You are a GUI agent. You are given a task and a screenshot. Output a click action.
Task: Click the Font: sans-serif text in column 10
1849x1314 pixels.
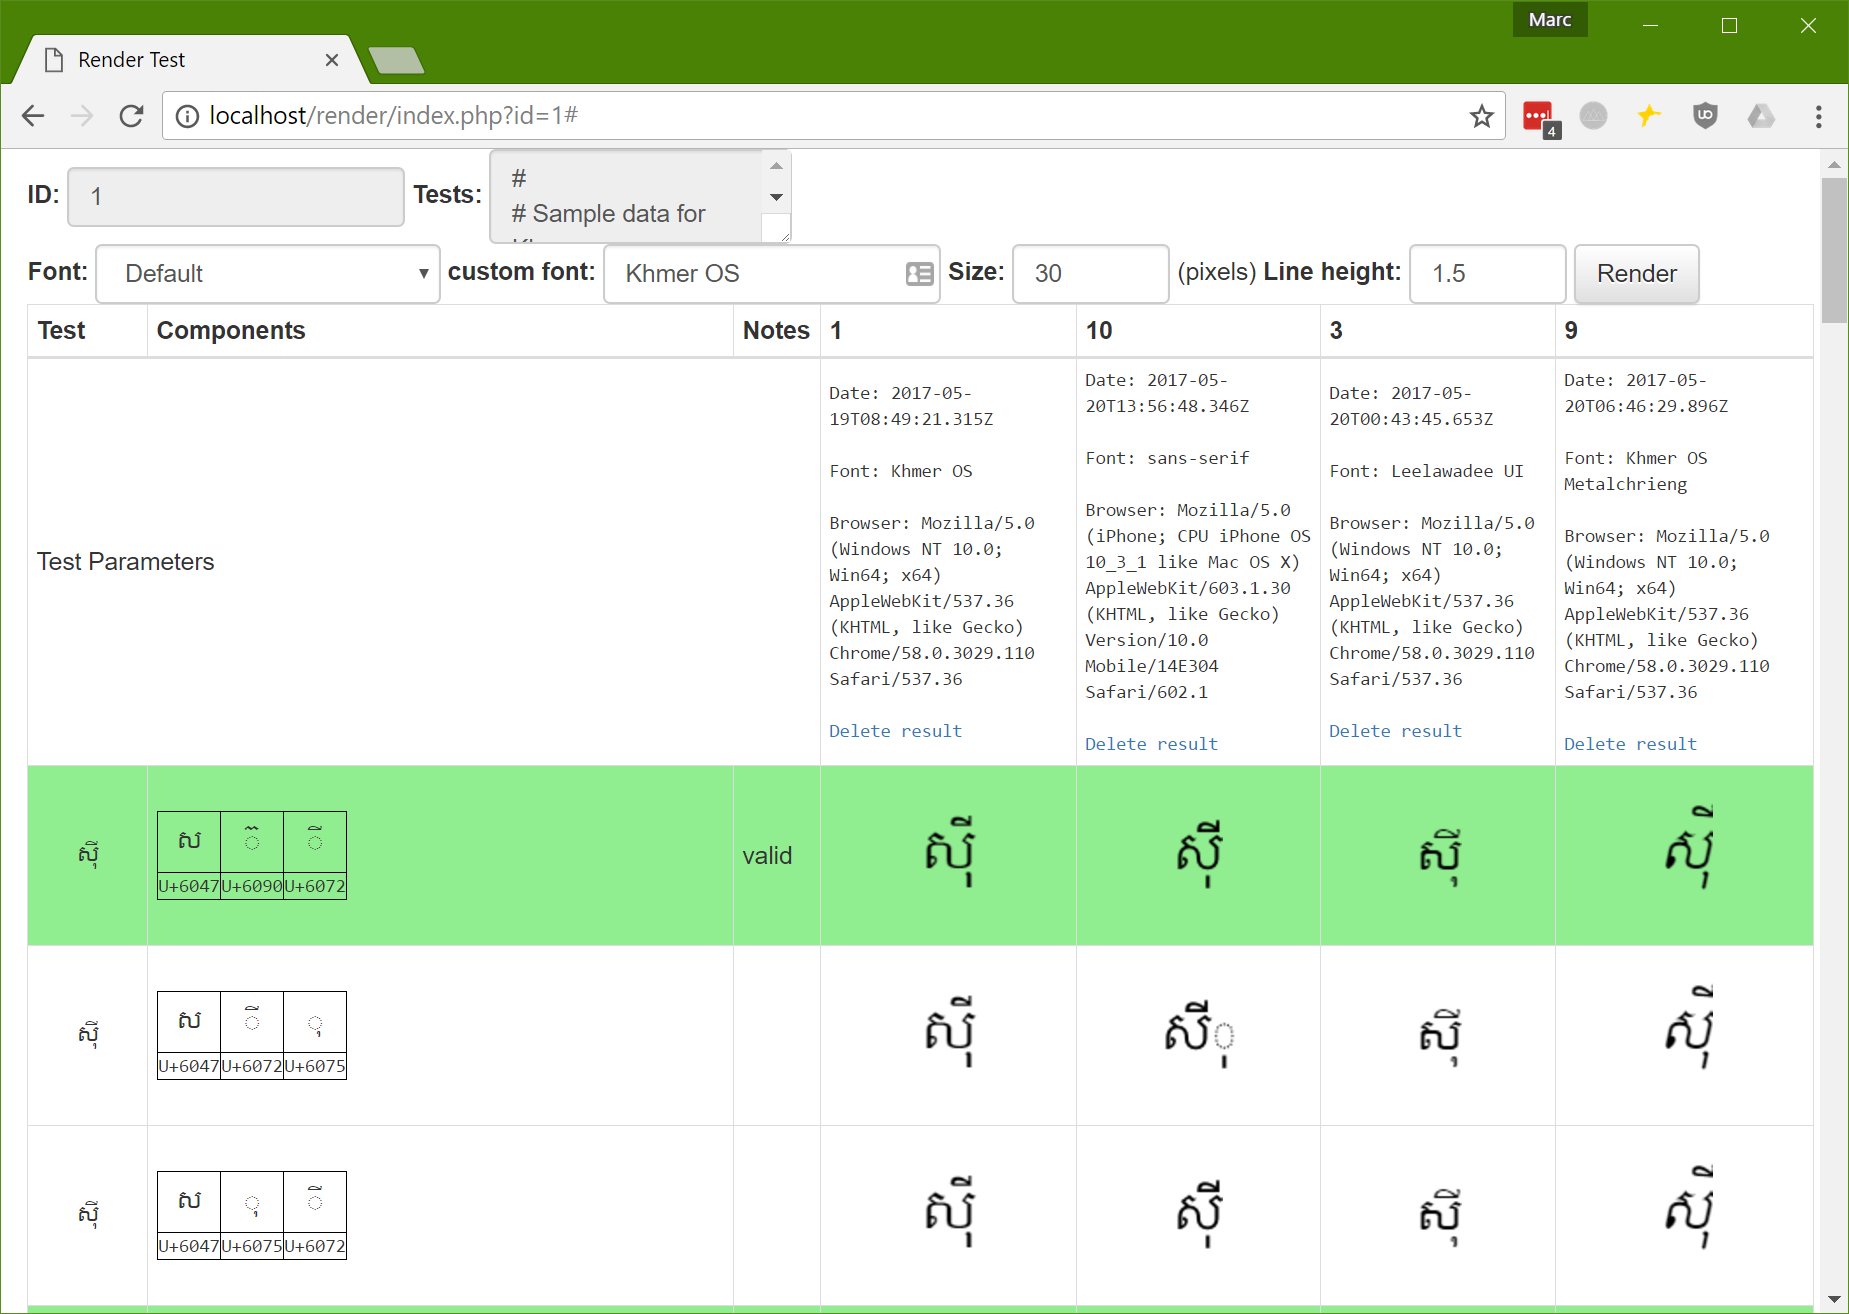pos(1167,458)
